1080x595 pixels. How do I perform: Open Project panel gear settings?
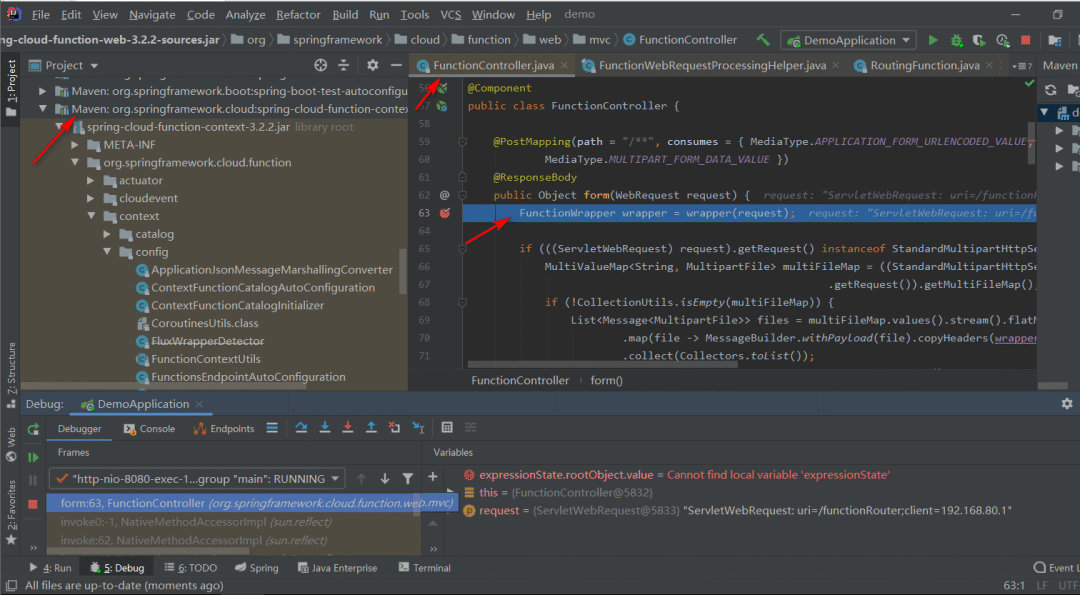(x=373, y=65)
